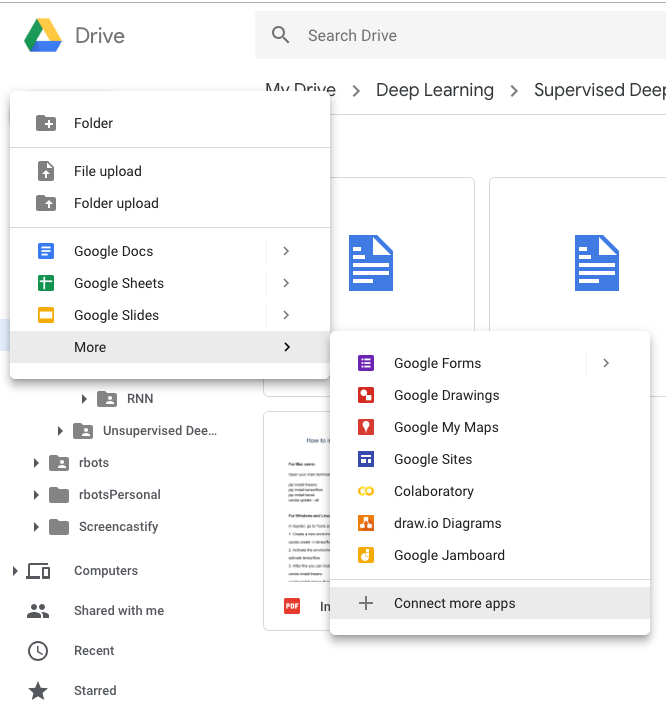Expand the Computers section arrow
666x704 pixels.
point(15,571)
